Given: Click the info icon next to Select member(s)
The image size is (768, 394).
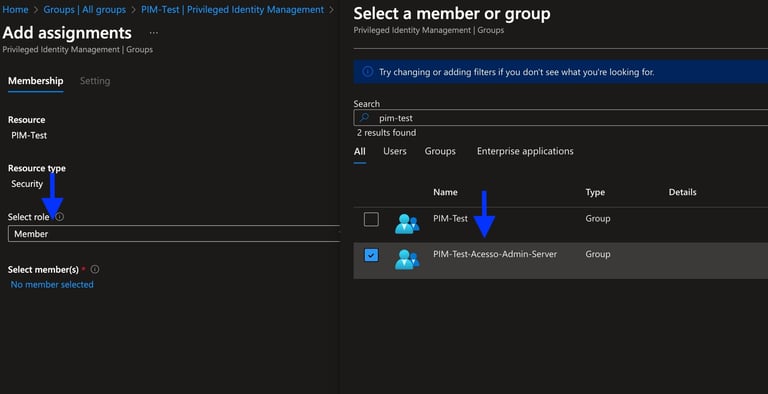Looking at the screenshot, I should click(x=95, y=269).
